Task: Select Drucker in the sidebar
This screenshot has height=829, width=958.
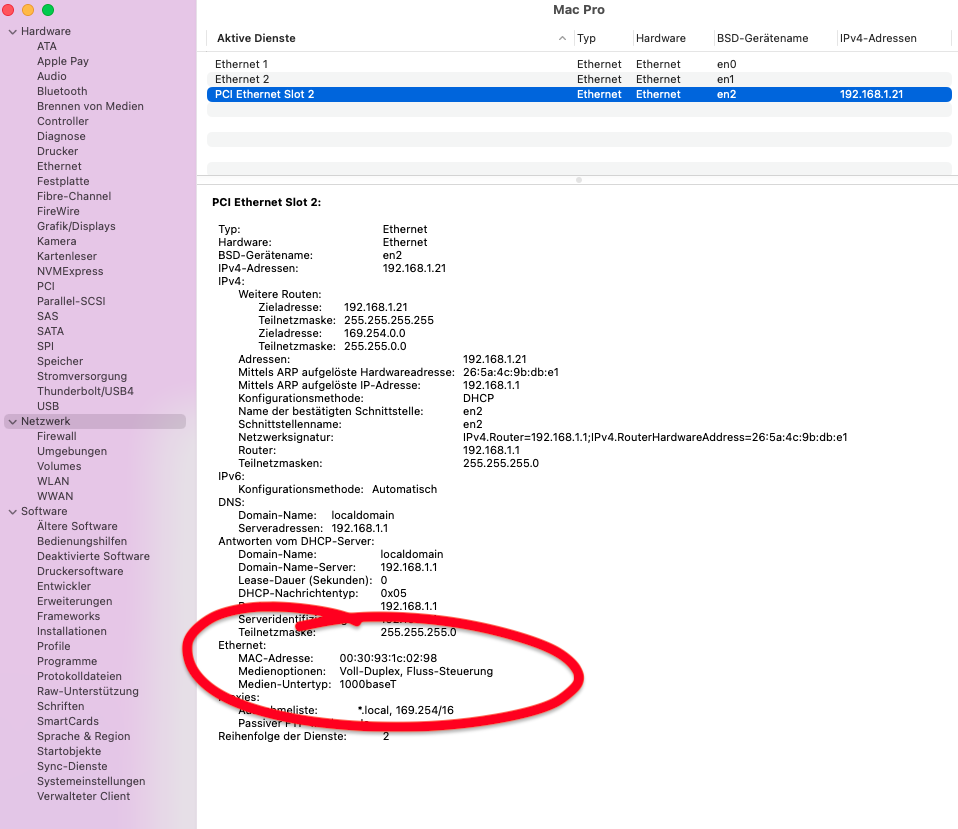Action: click(57, 152)
